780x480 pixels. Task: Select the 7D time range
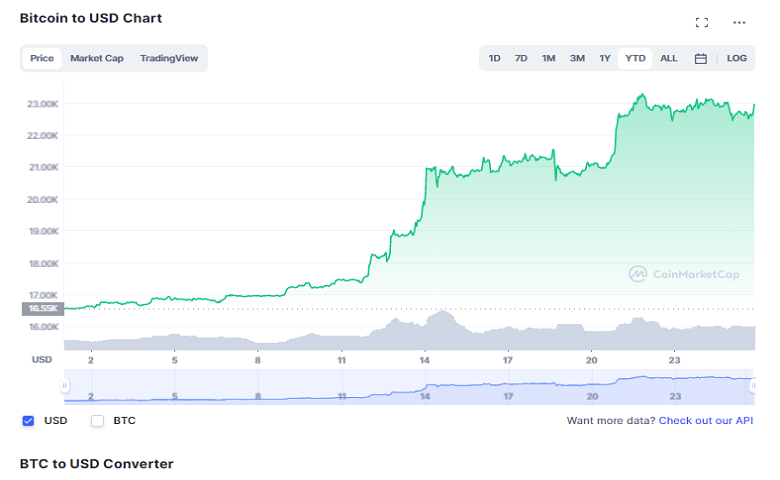pyautogui.click(x=521, y=58)
